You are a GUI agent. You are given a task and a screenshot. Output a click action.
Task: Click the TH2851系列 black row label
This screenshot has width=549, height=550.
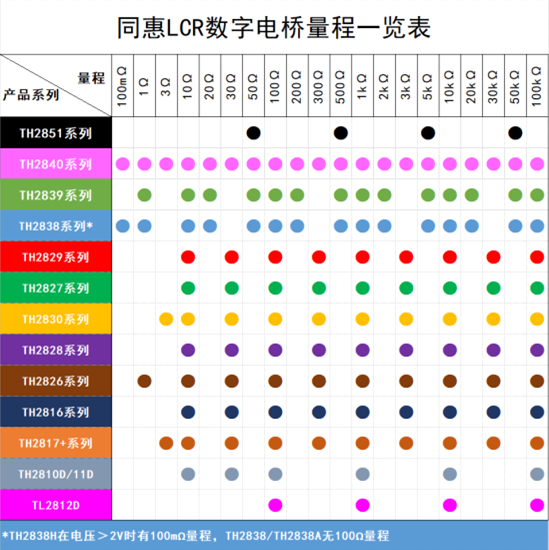coord(56,133)
